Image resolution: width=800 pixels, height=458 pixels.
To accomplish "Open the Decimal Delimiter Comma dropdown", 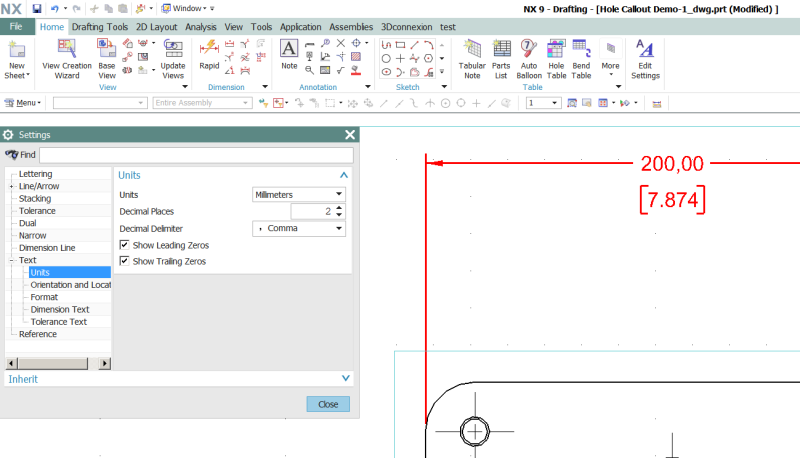I will pyautogui.click(x=298, y=228).
